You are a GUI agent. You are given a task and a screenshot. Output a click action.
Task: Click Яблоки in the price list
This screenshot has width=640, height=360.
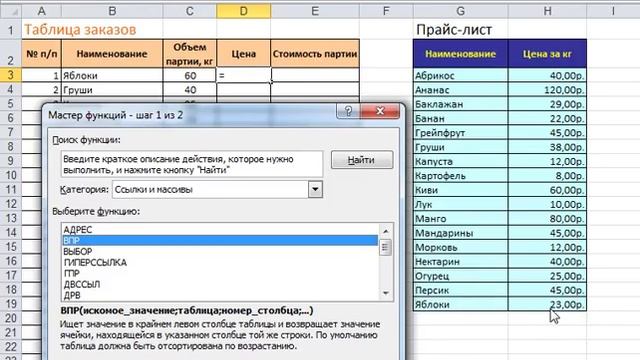click(x=460, y=304)
